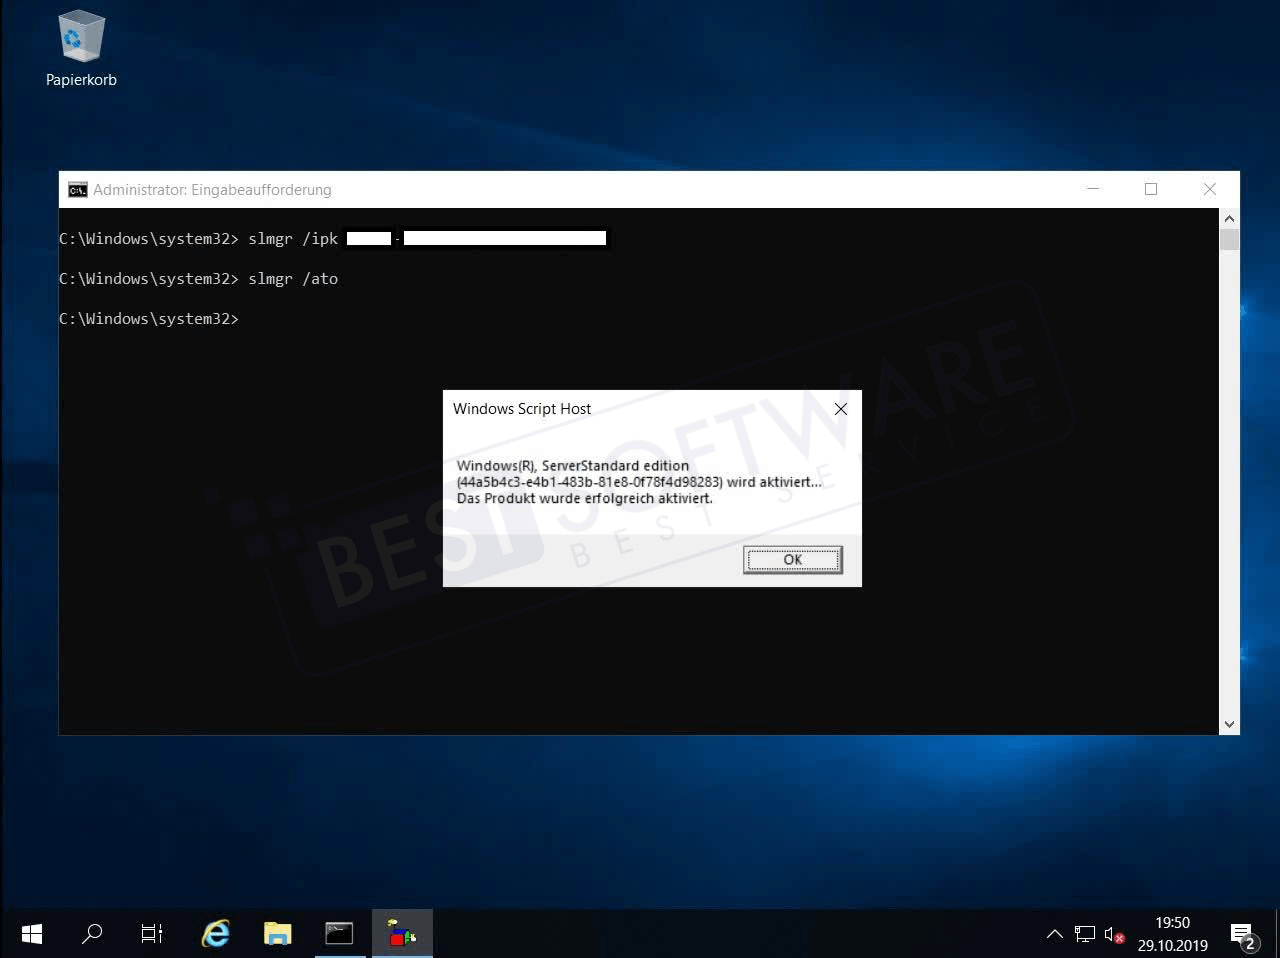The image size is (1280, 958).
Task: Open Task View from the taskbar
Action: (151, 933)
